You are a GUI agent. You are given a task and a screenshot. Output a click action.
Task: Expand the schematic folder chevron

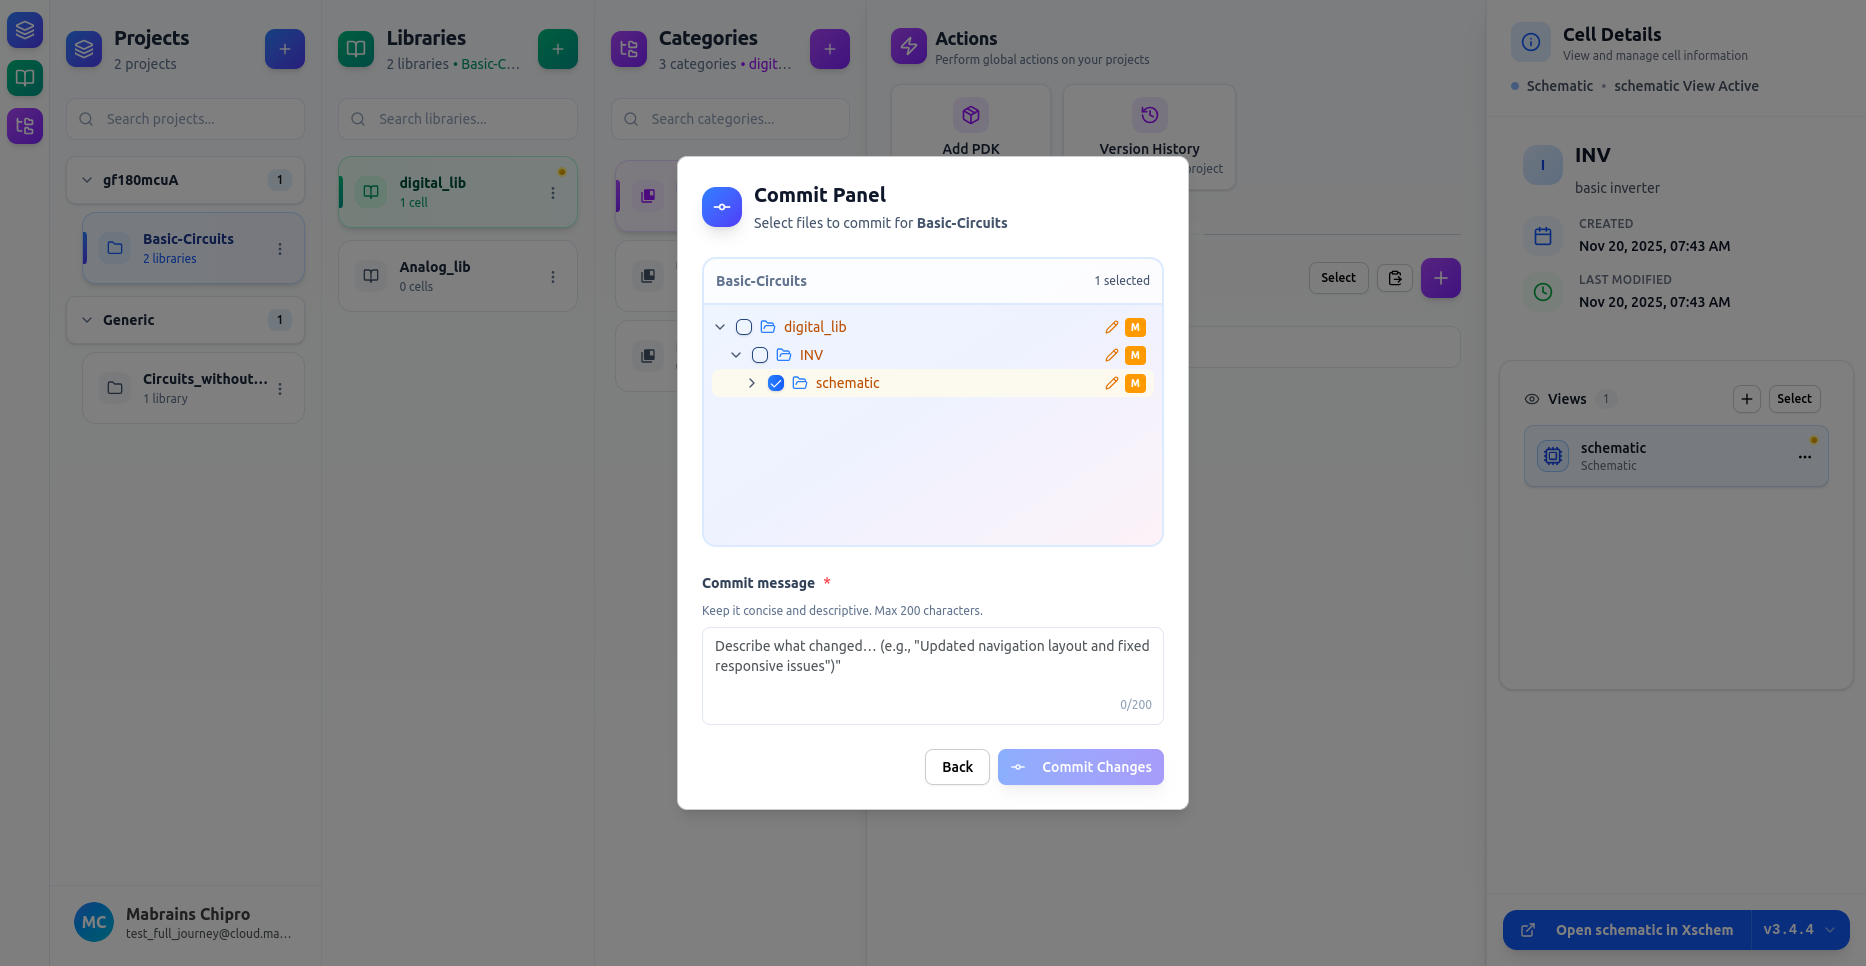point(752,383)
